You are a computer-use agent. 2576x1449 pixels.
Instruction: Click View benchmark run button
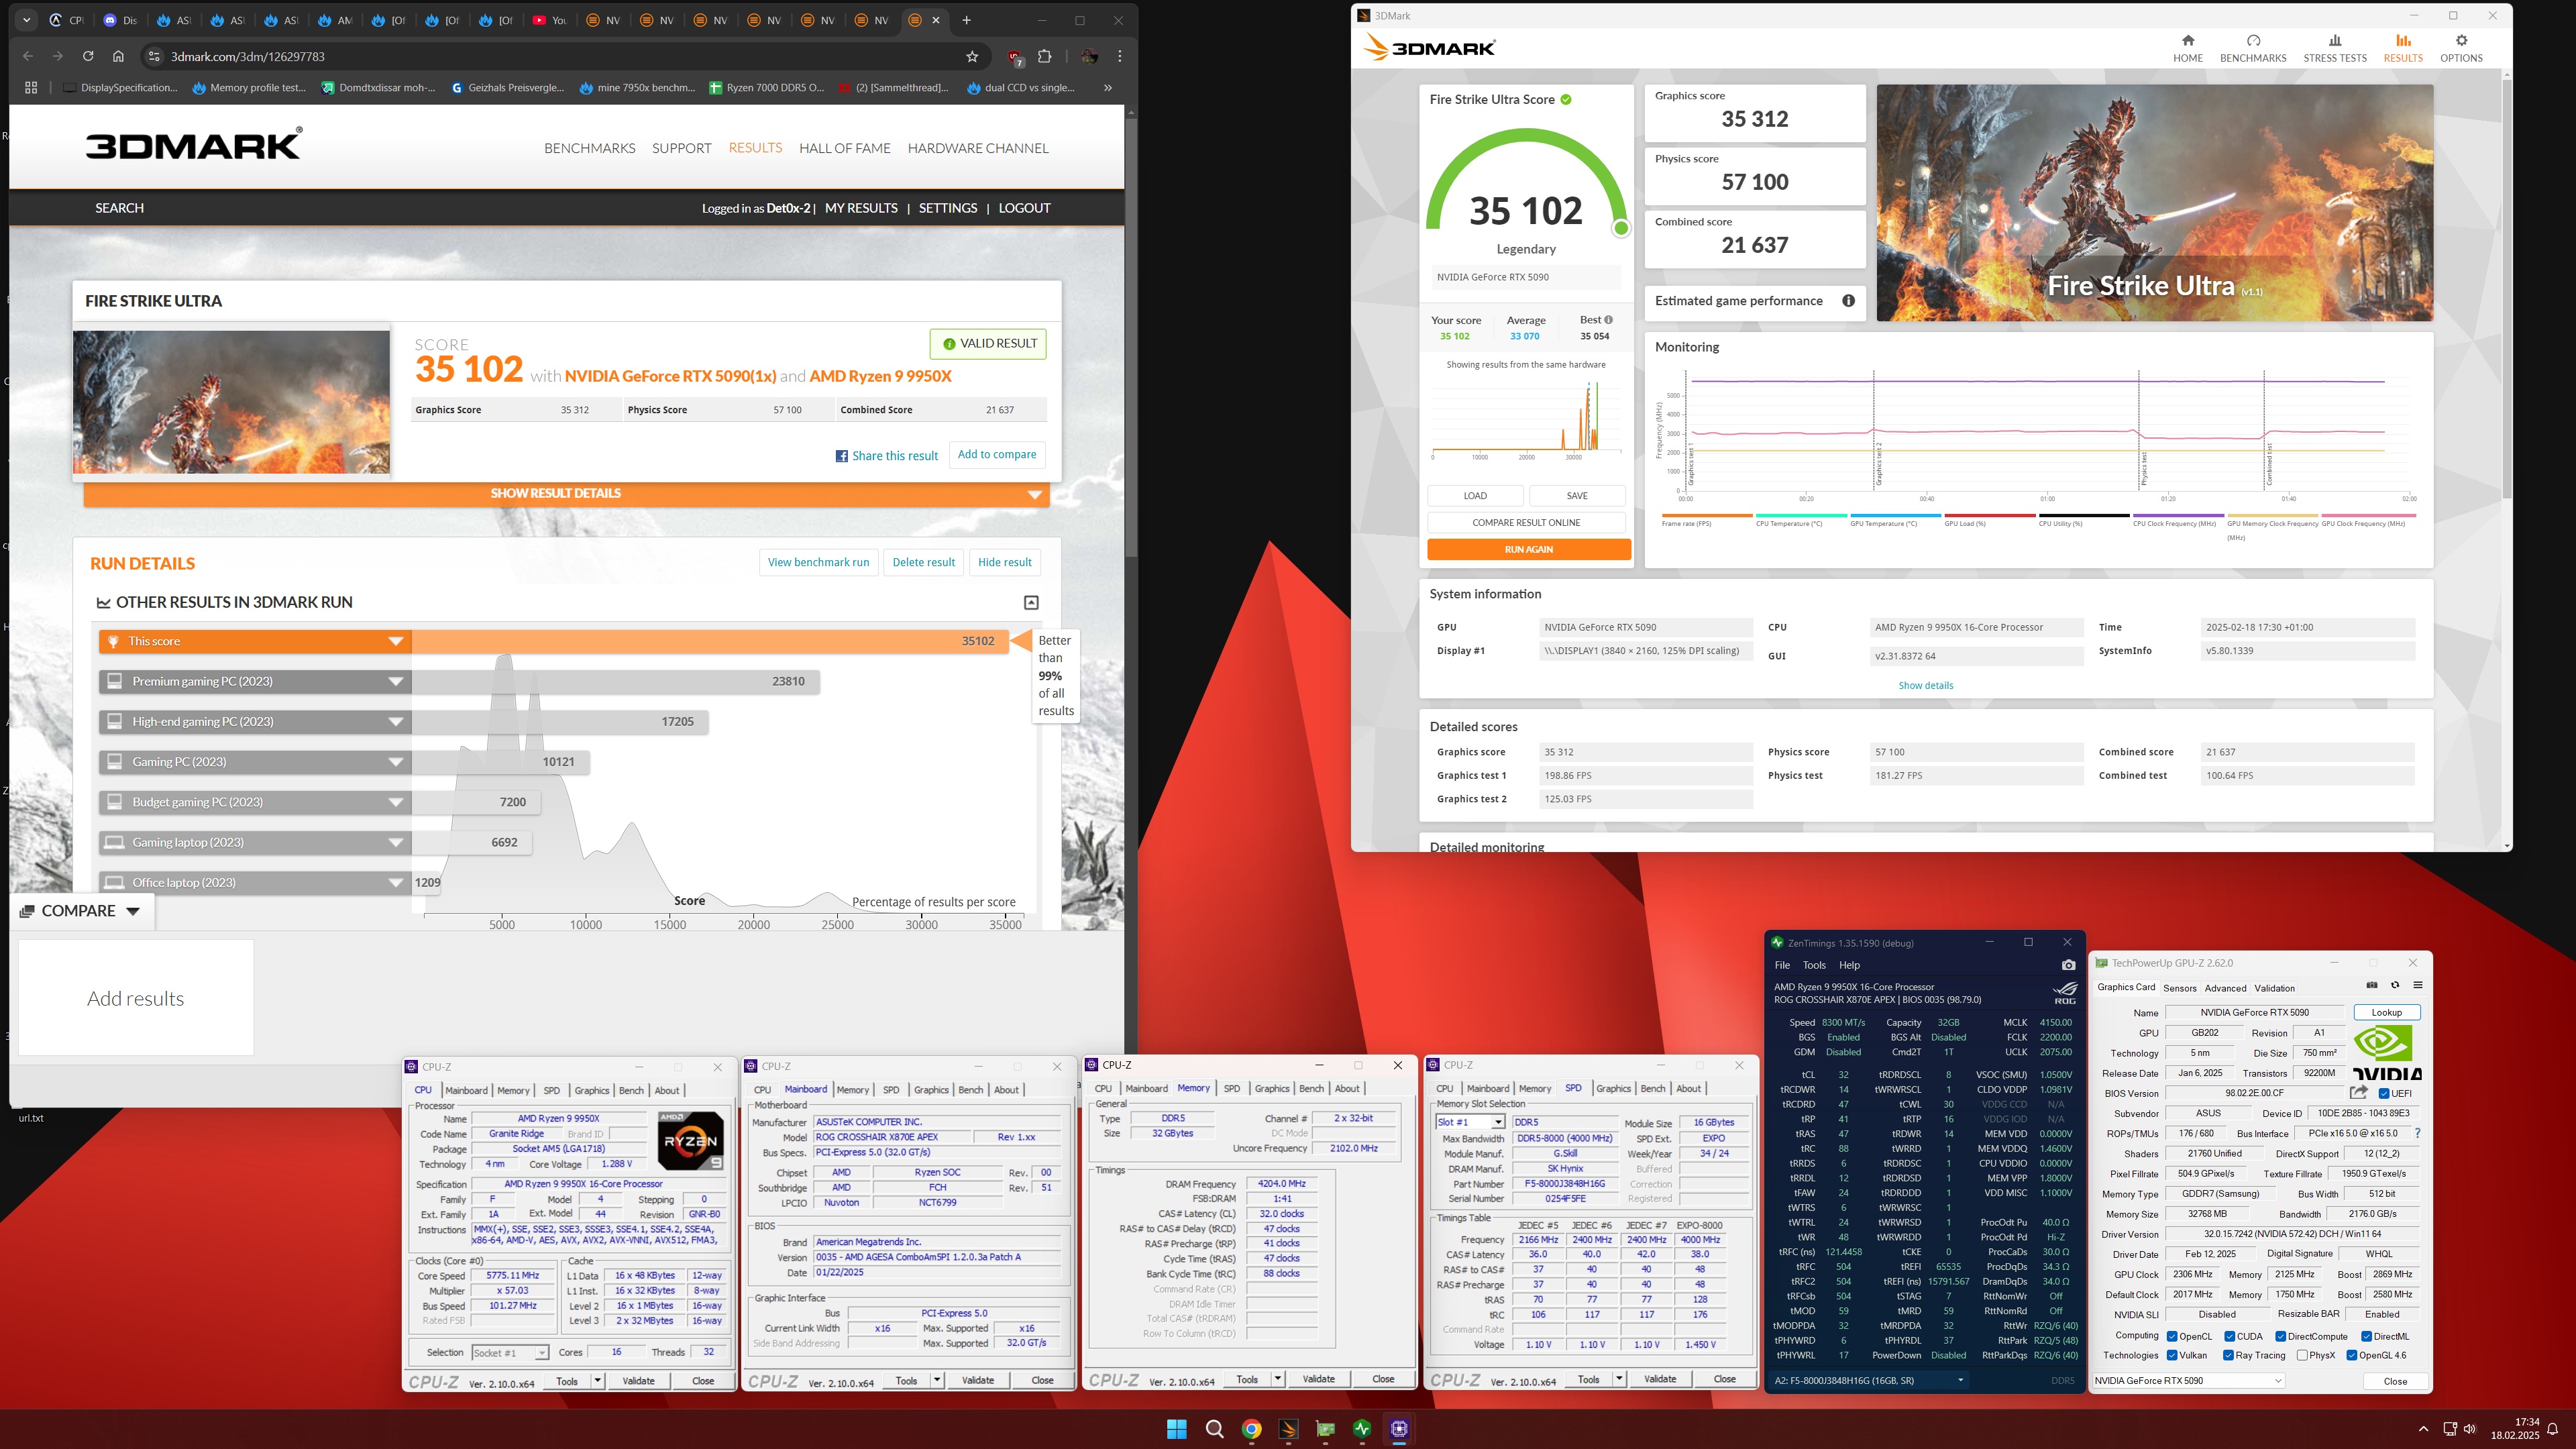click(x=818, y=563)
